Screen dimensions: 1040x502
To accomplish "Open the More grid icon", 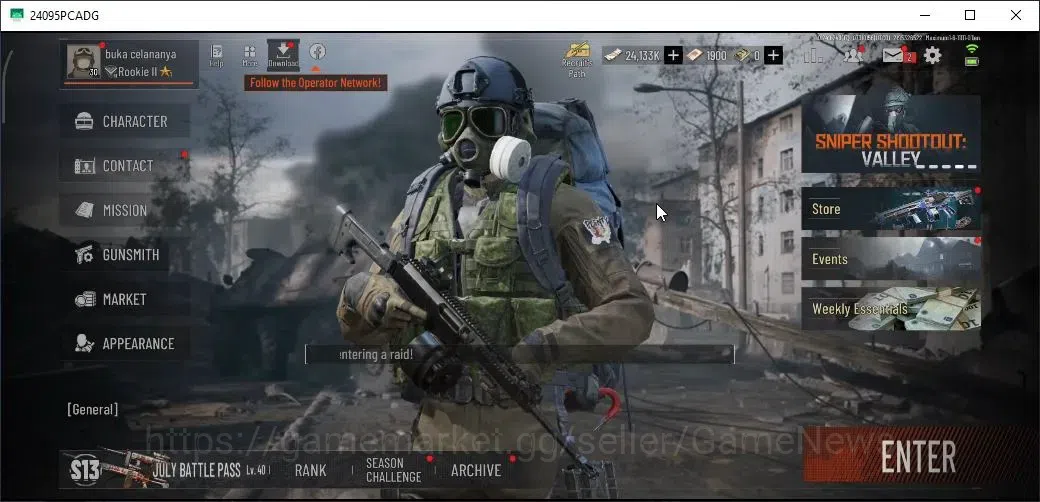I will pyautogui.click(x=250, y=56).
